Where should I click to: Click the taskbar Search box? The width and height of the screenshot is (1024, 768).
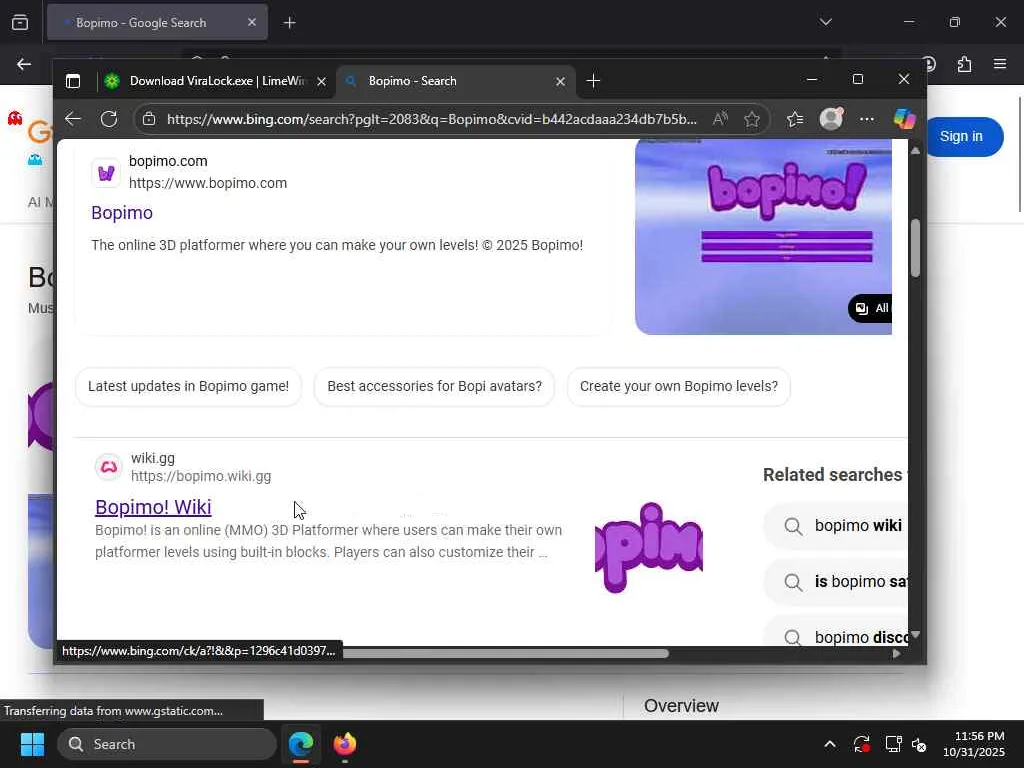click(167, 744)
